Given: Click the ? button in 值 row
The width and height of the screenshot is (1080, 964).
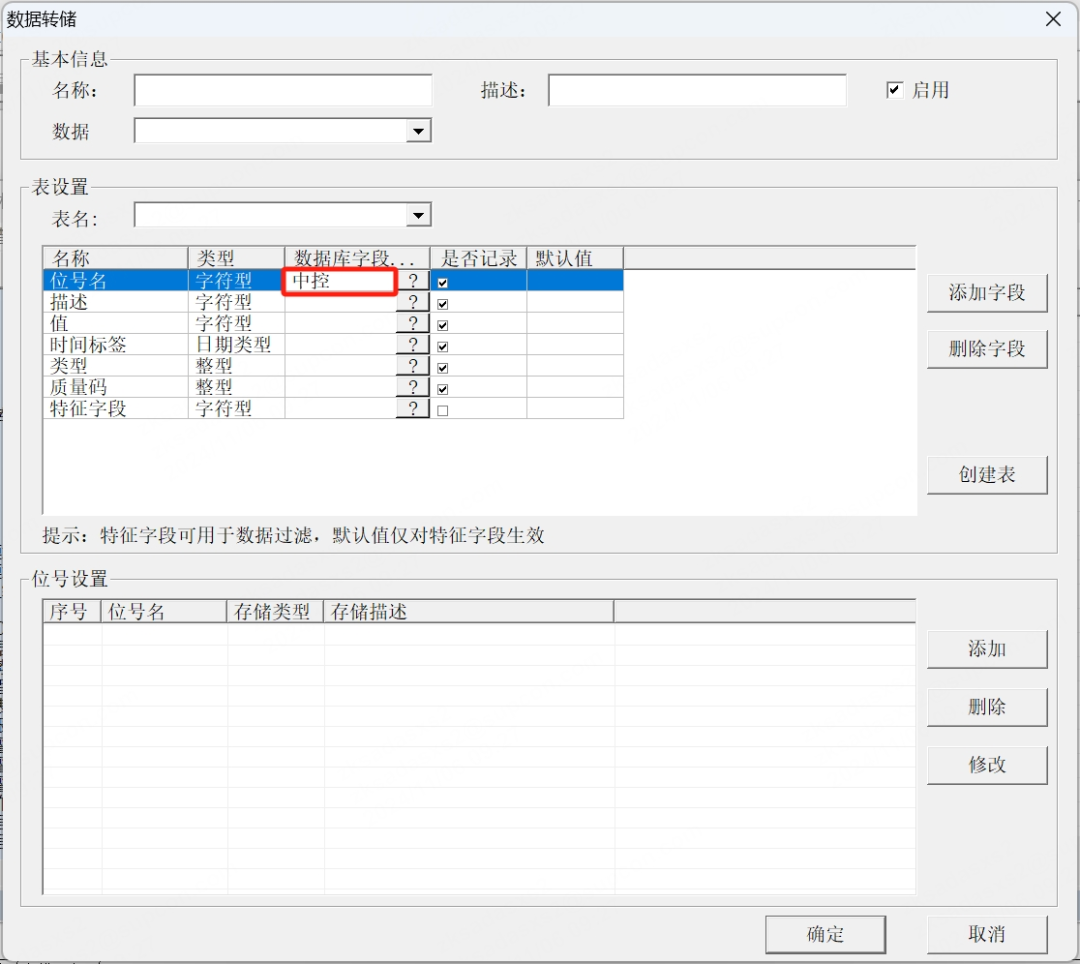Looking at the screenshot, I should 412,323.
